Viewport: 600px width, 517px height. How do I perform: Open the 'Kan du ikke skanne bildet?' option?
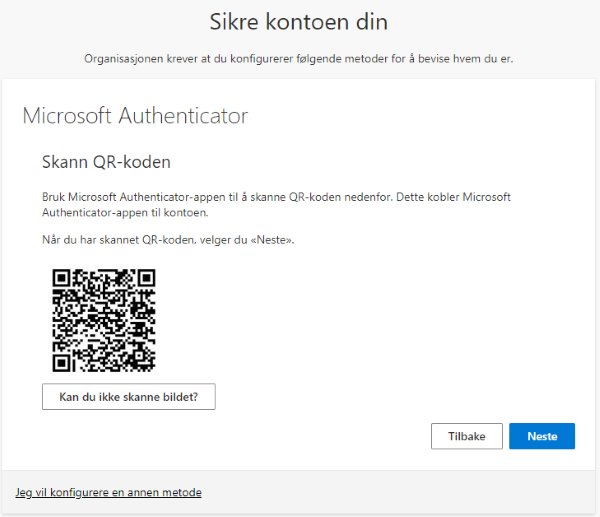[x=129, y=396]
